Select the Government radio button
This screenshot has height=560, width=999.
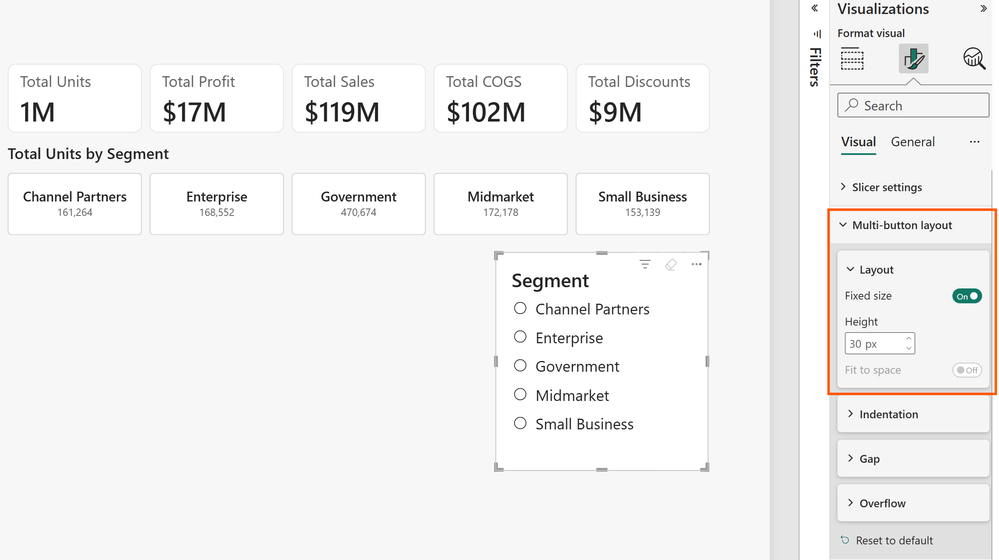(520, 366)
